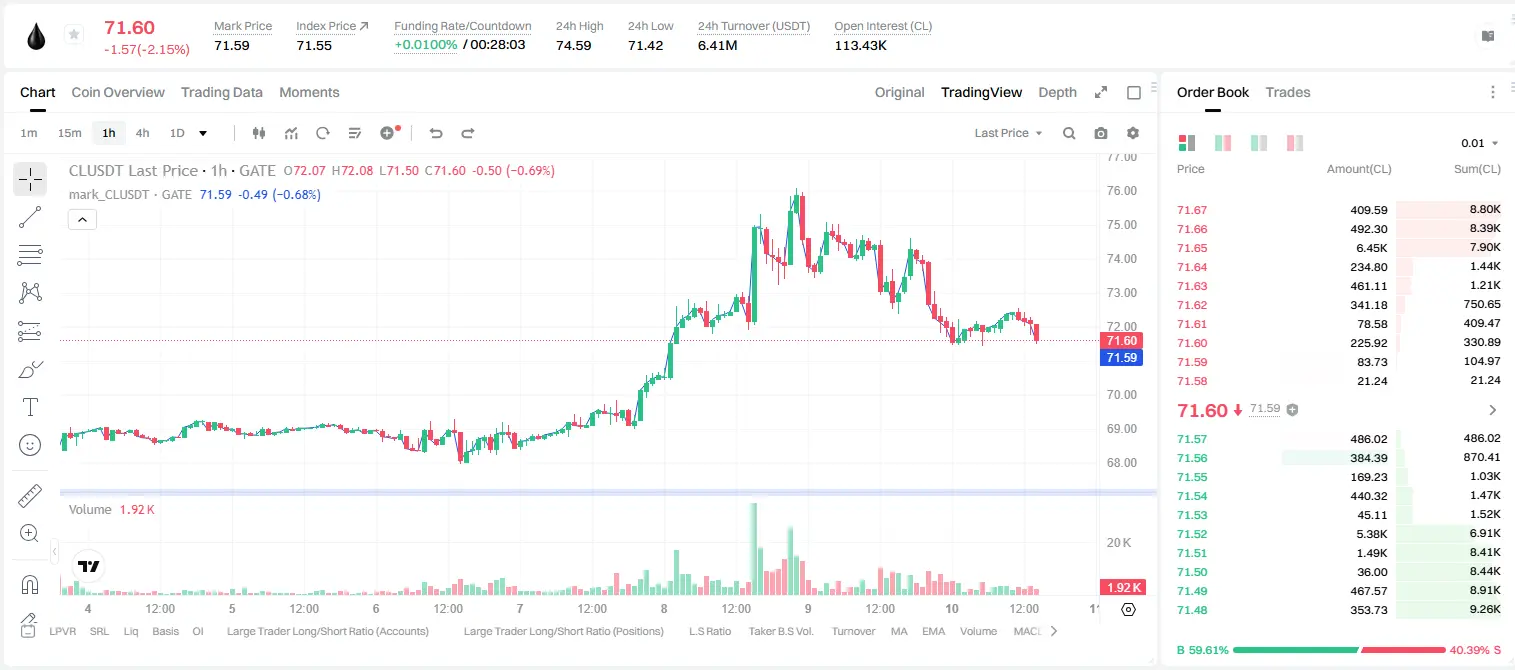
Task: Click the buy/sell ratio bar
Action: pyautogui.click(x=1339, y=649)
